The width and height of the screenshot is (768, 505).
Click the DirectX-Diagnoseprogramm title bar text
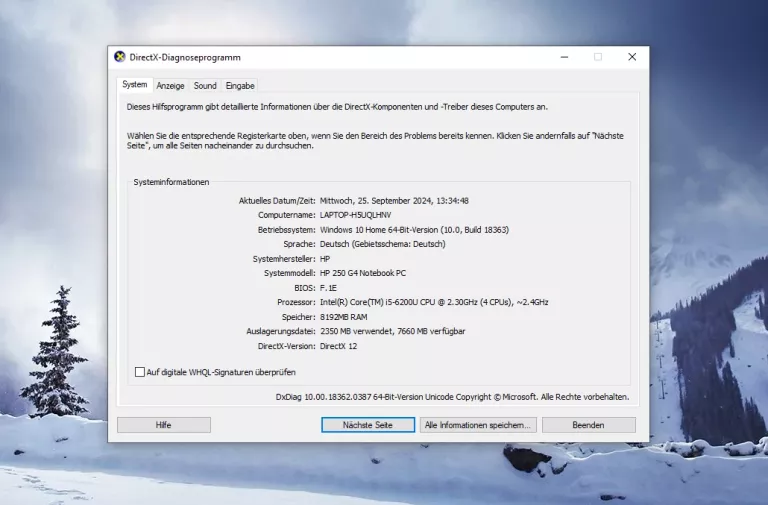pos(185,57)
